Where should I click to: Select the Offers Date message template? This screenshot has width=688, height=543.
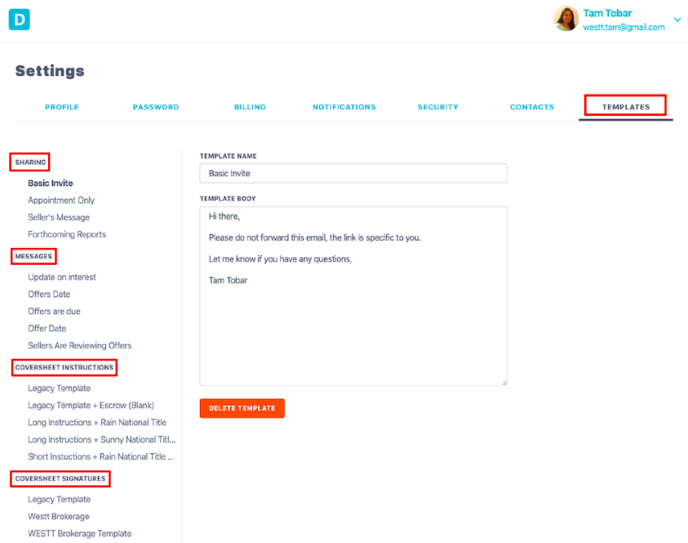pos(49,294)
